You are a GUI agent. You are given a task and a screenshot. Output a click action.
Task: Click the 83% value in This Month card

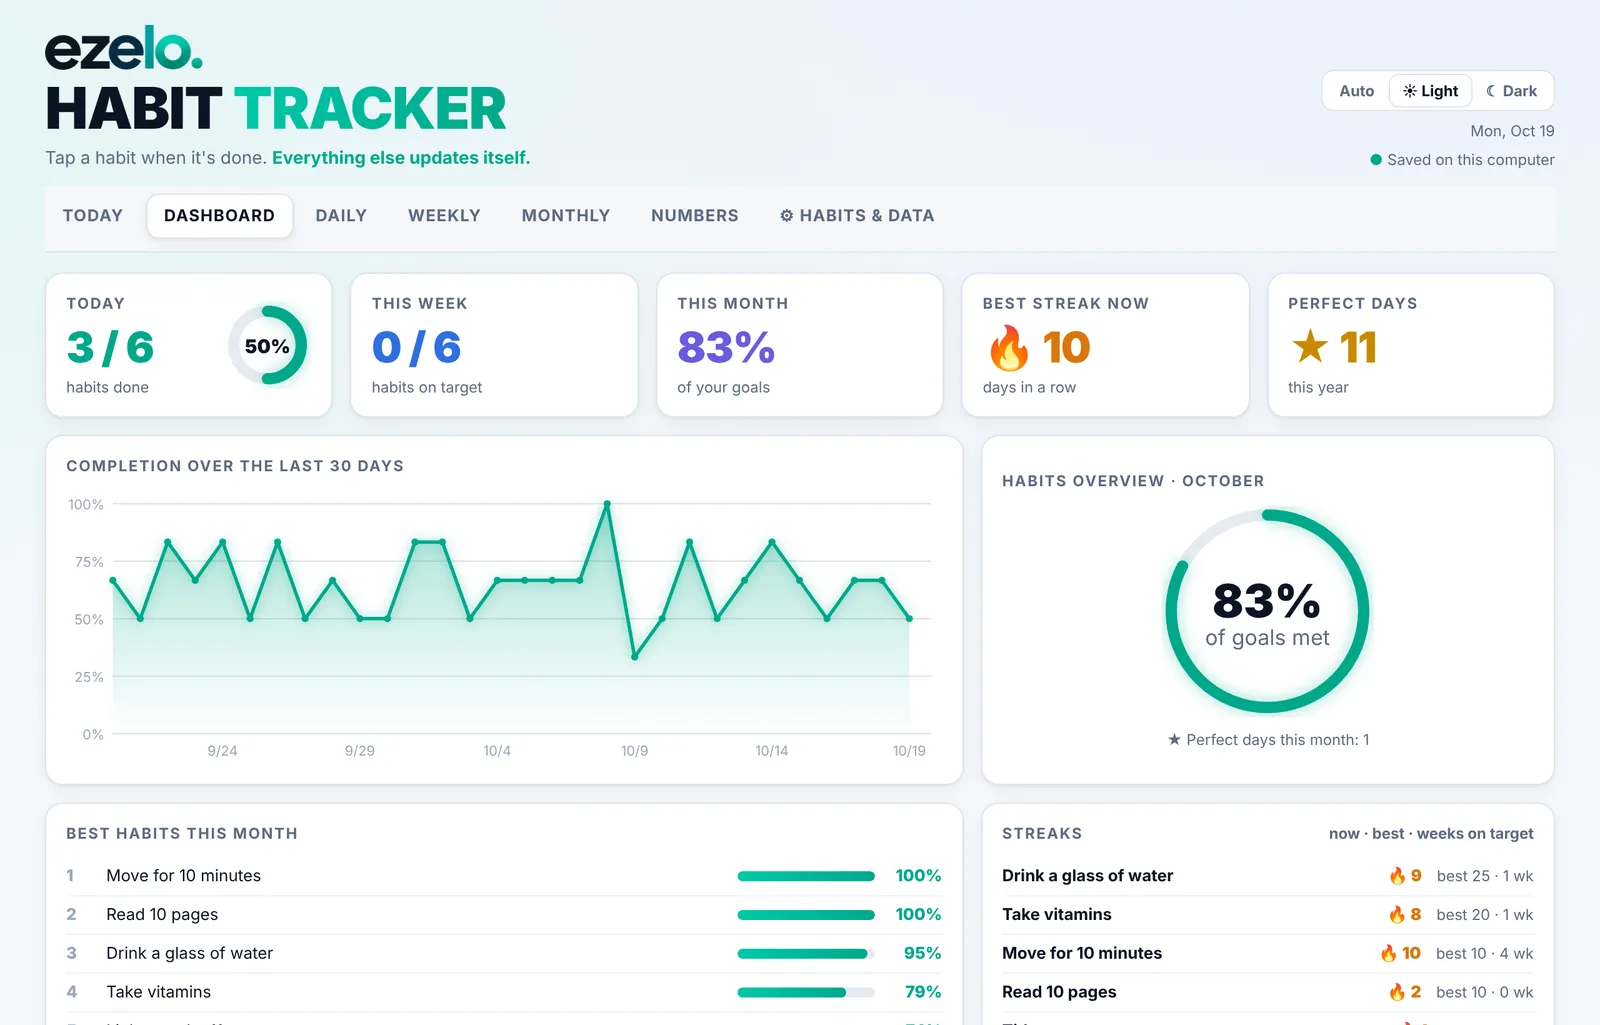click(x=726, y=348)
